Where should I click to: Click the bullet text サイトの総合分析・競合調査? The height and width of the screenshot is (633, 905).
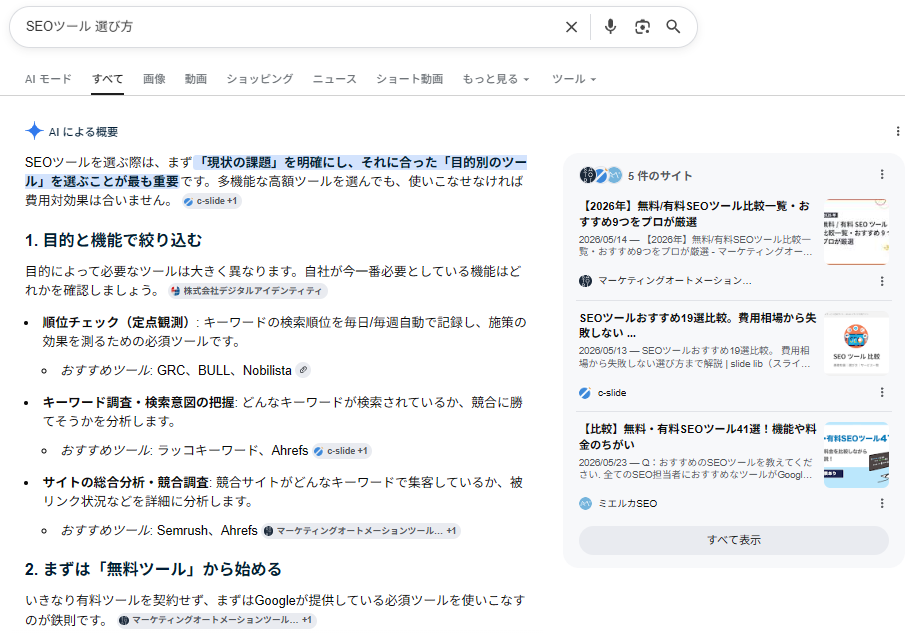point(126,482)
